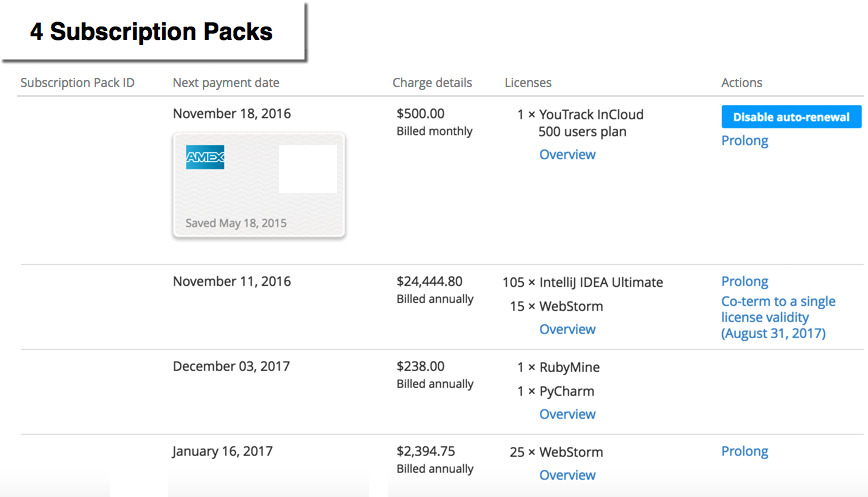Click the $24,444.80 charge amount

pos(429,281)
